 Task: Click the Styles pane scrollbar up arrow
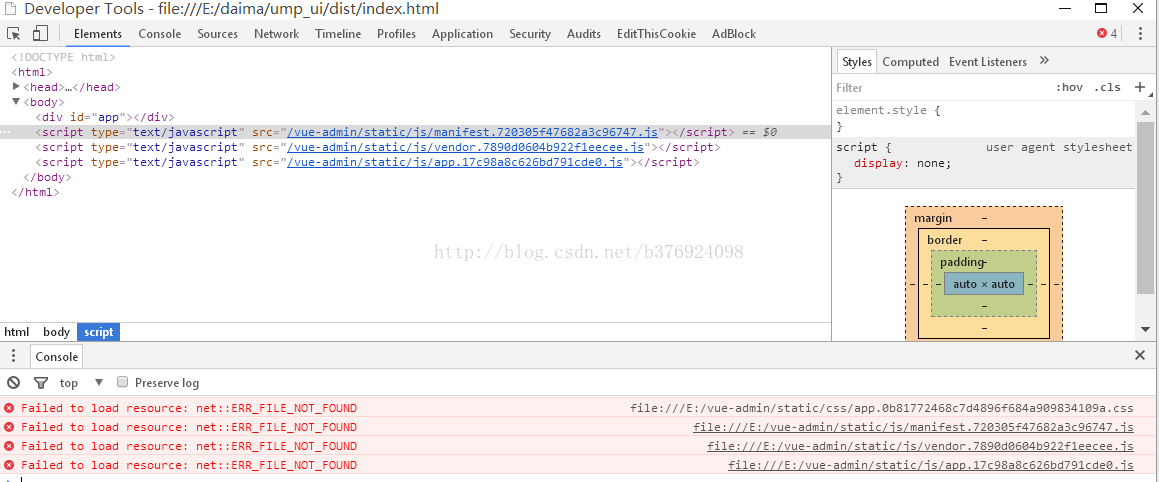[x=1145, y=112]
